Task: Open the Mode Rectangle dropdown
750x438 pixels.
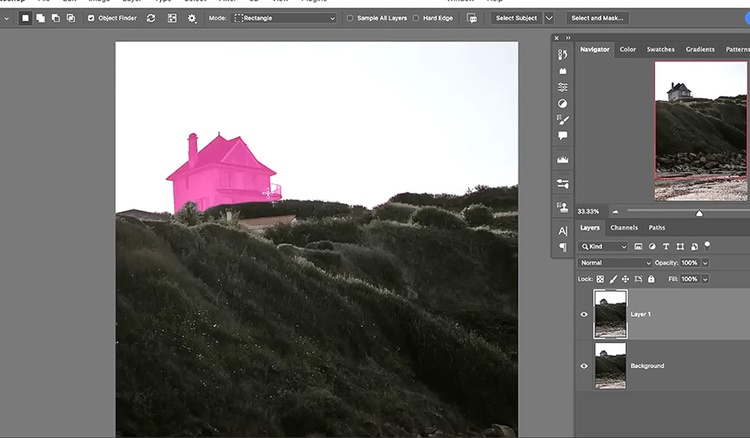Action: [285, 18]
